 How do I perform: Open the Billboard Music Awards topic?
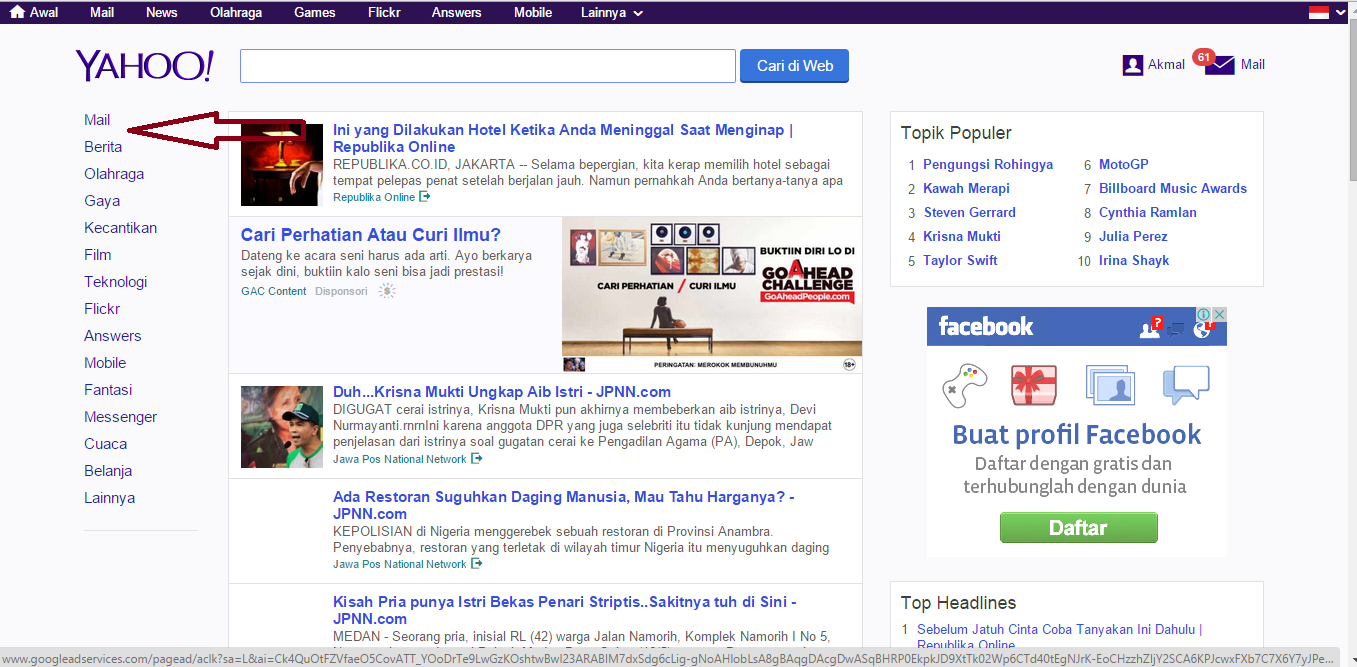click(x=1172, y=188)
